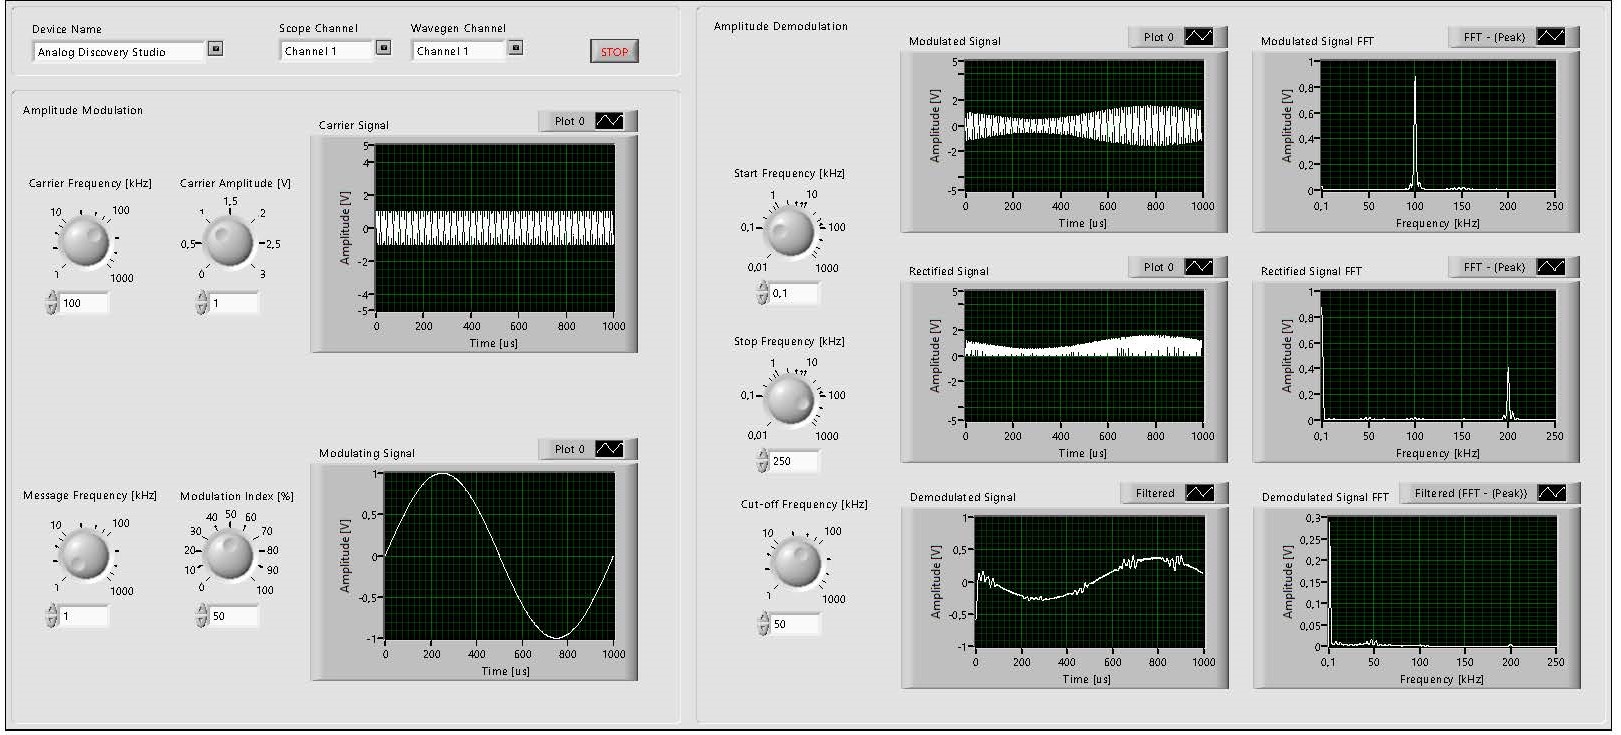The image size is (1621, 735).
Task: Click the Carrier Signal waveform graph
Action: point(495,228)
